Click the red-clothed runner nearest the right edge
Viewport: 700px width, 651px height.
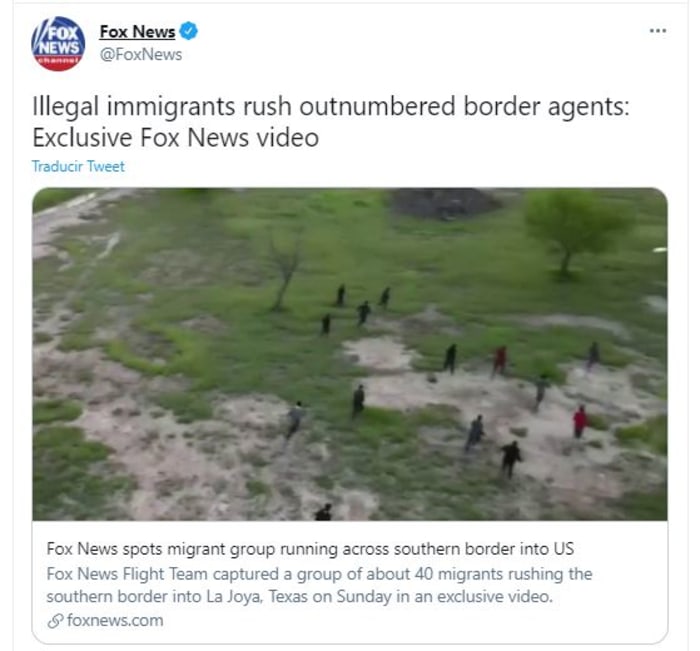point(580,422)
